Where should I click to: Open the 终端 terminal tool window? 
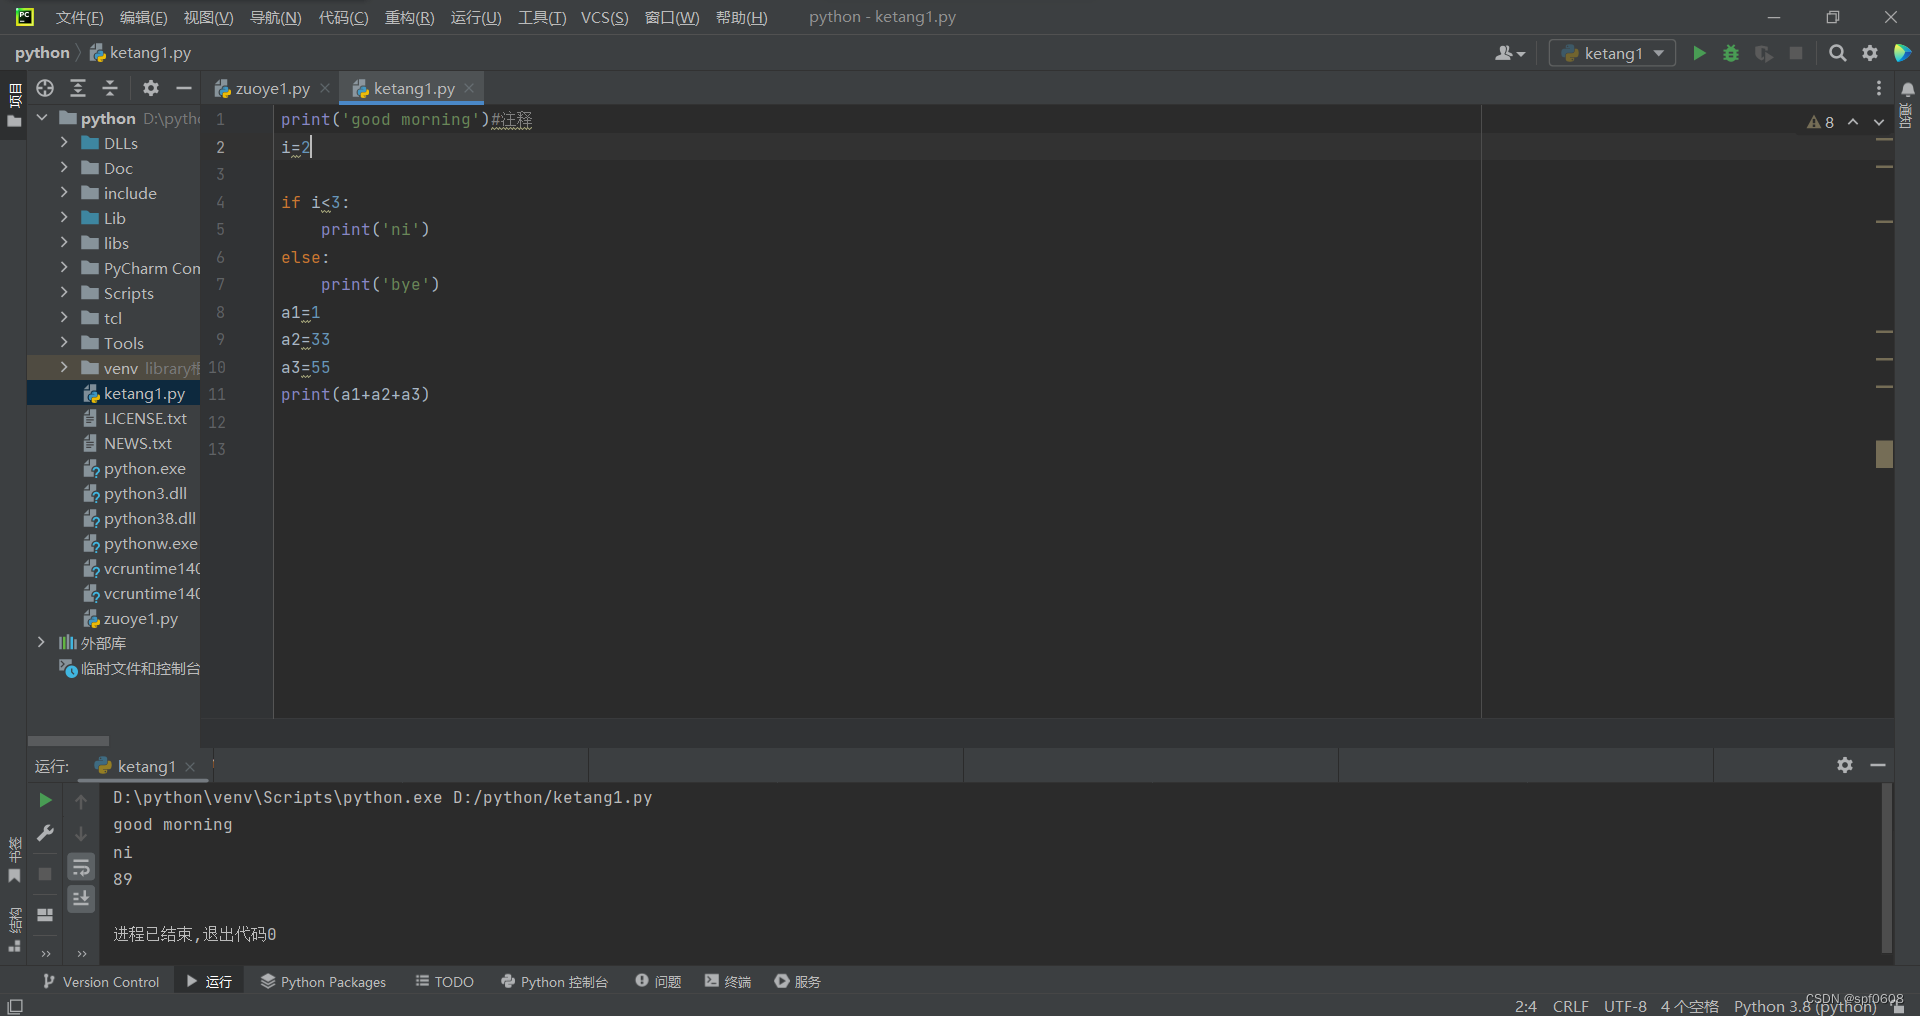(x=728, y=982)
